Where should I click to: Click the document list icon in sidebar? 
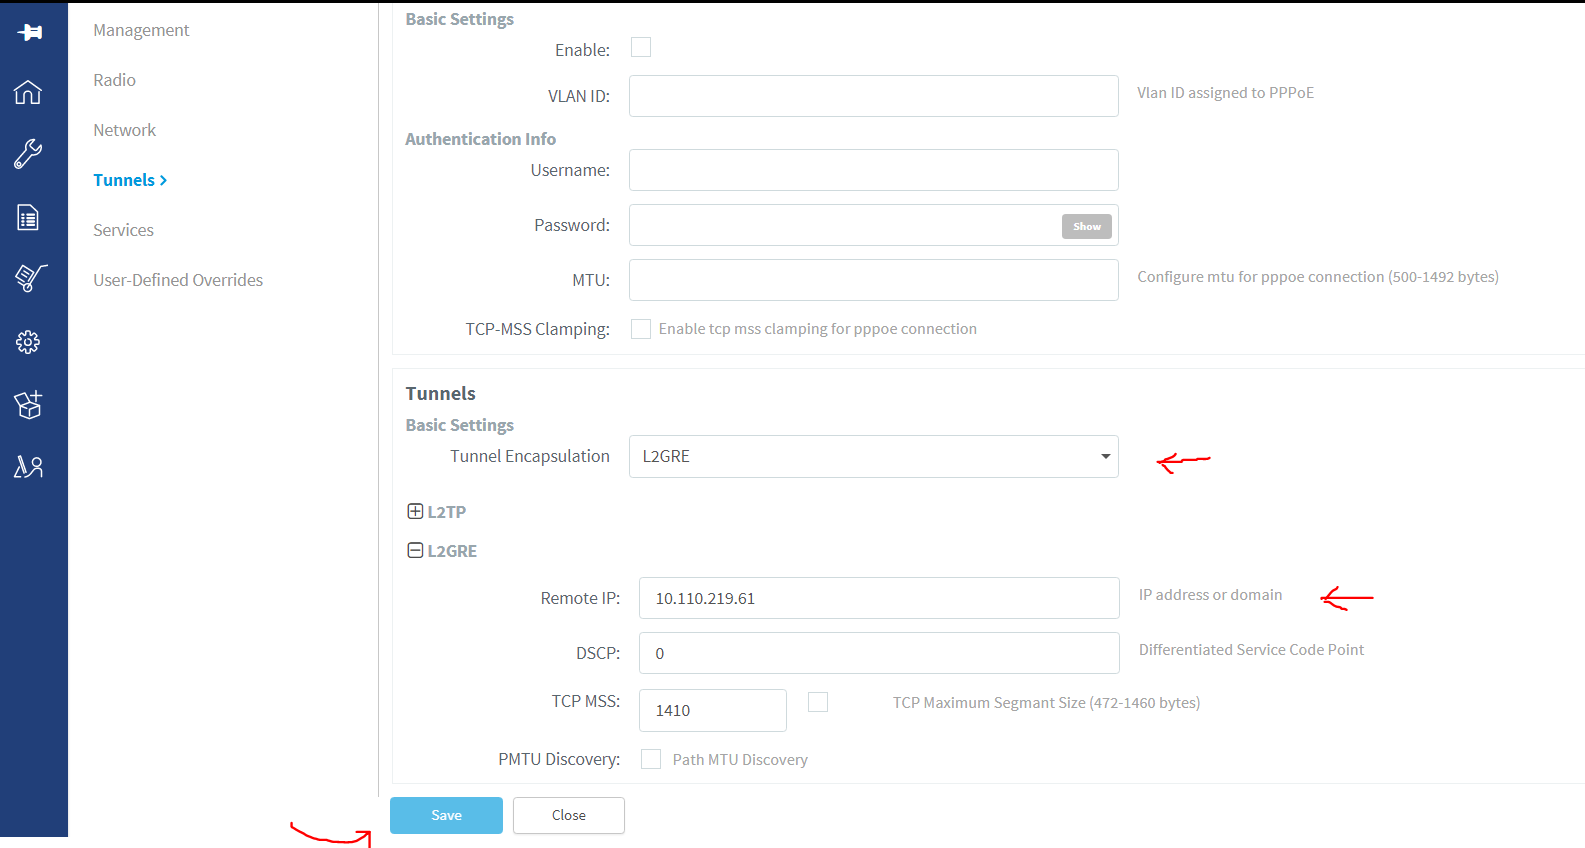pos(28,217)
